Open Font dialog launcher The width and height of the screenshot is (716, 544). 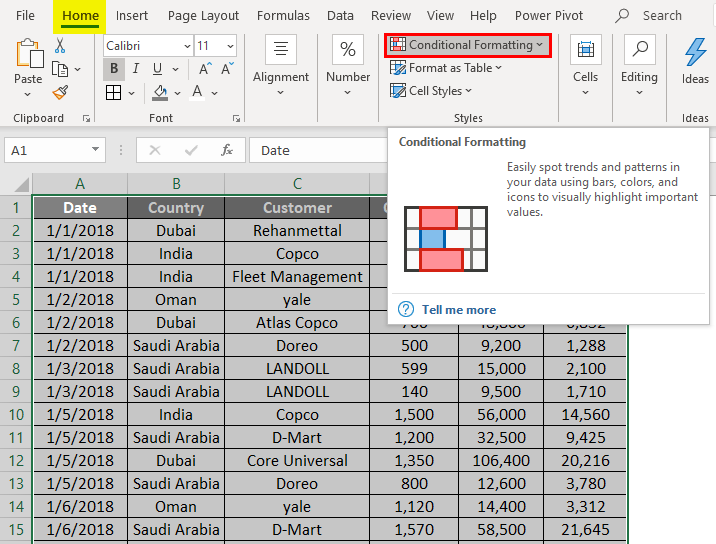click(x=236, y=119)
